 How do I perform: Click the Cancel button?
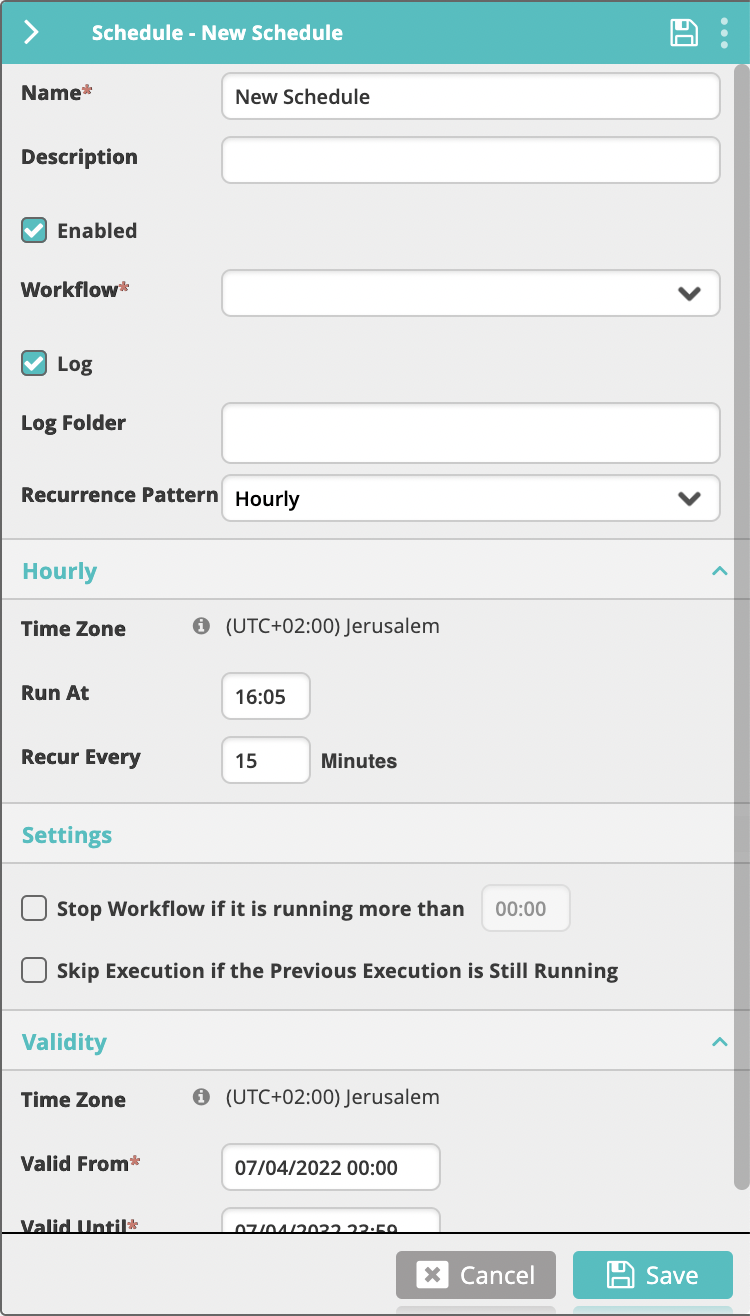pos(476,1275)
